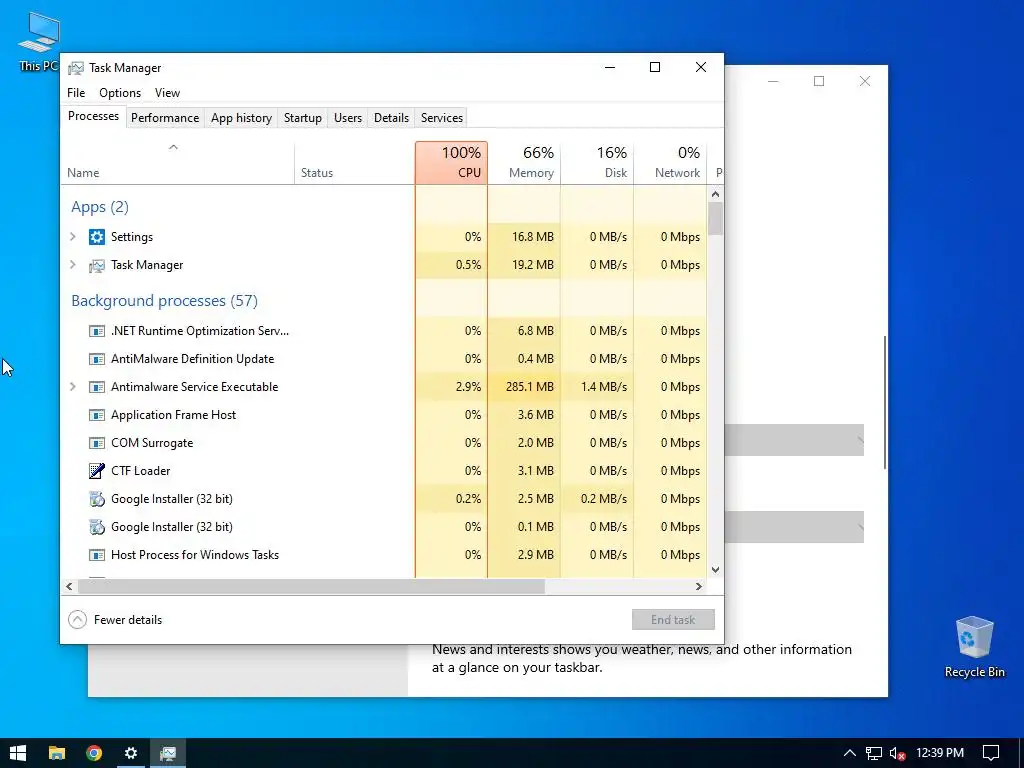Switch to the Details tab
The width and height of the screenshot is (1024, 768).
tap(391, 118)
